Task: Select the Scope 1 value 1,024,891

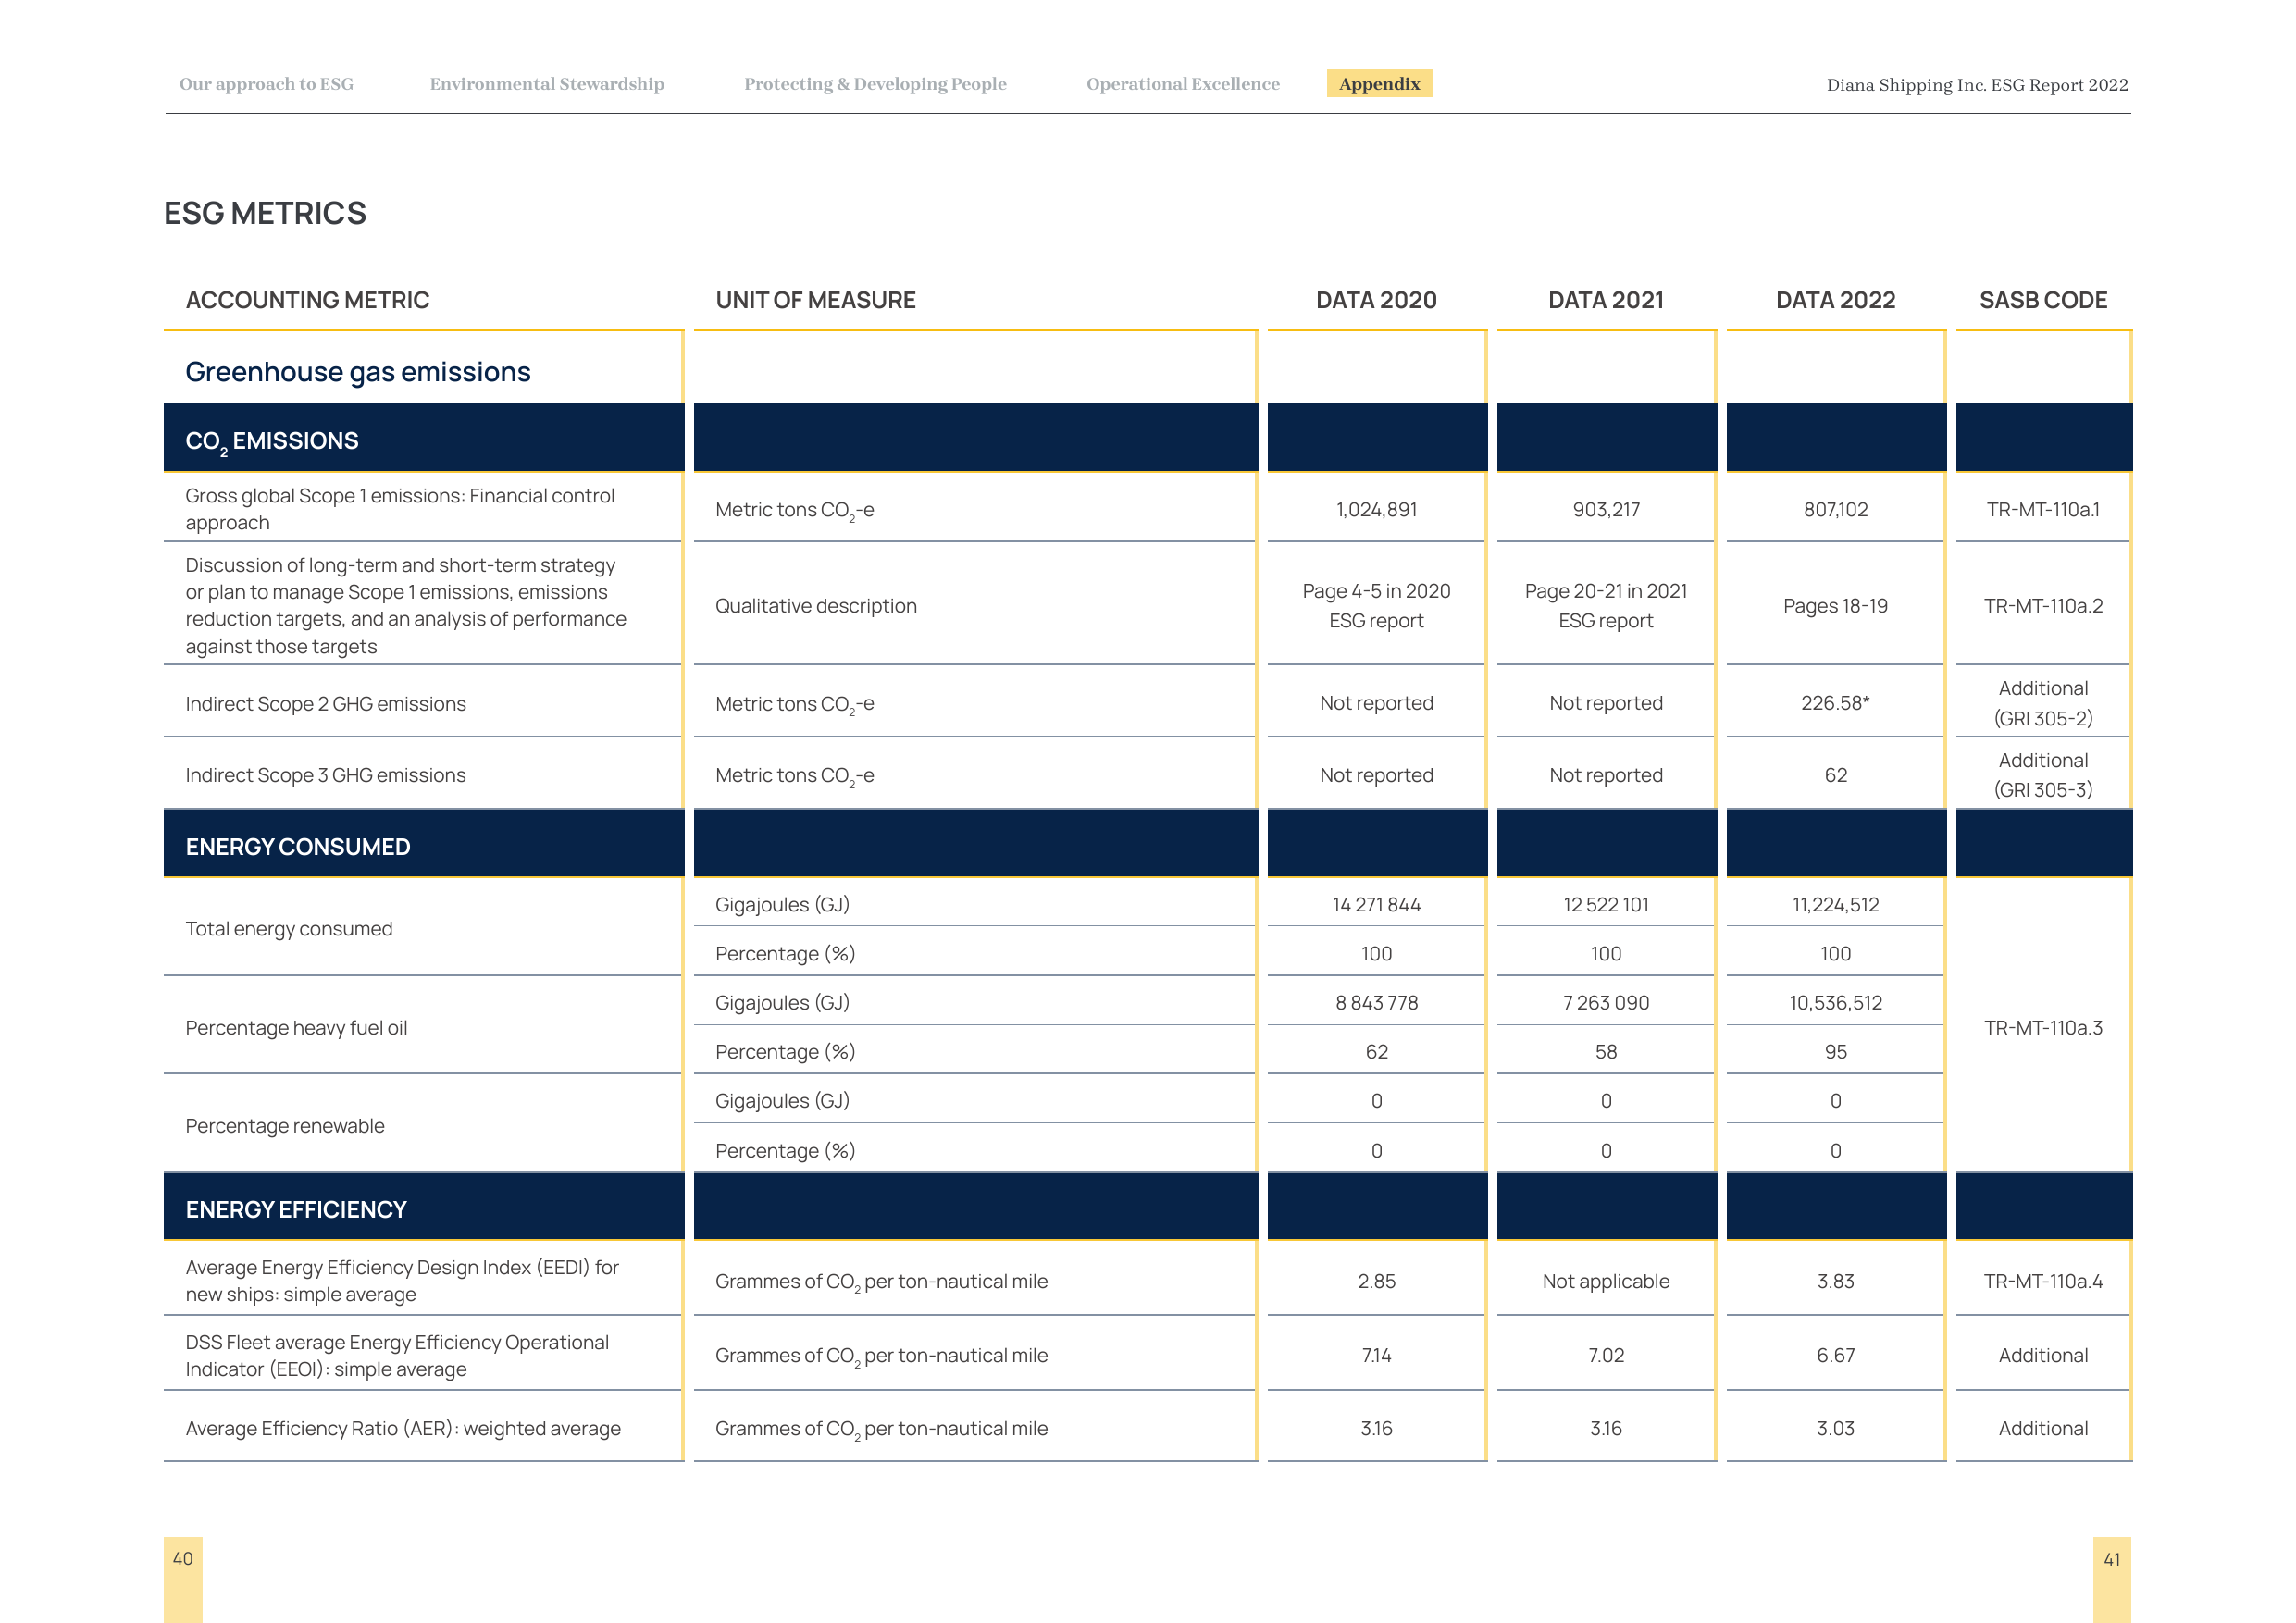Action: (1376, 510)
